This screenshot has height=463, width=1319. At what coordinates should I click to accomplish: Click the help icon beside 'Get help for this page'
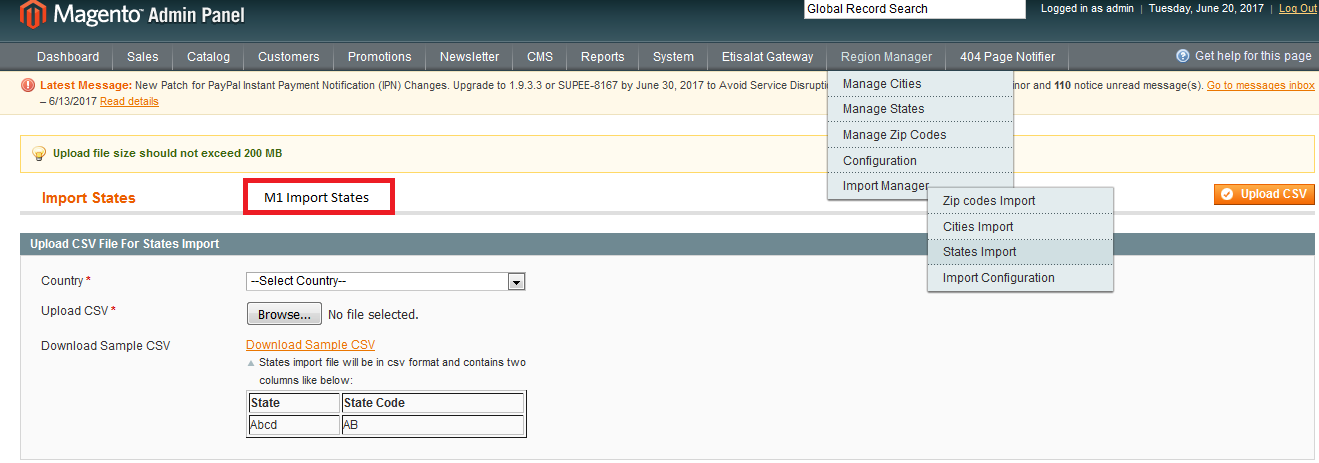click(x=1183, y=56)
